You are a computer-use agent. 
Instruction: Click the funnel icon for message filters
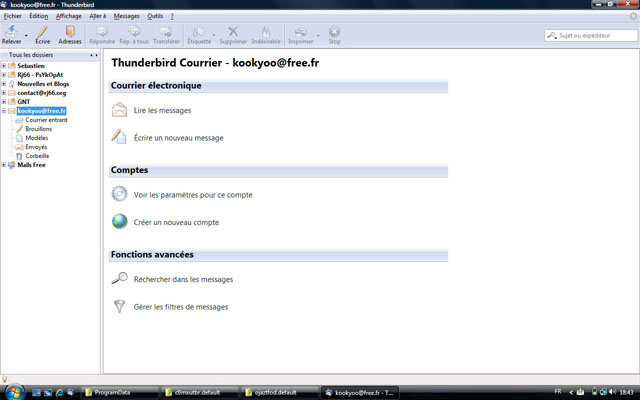point(119,306)
